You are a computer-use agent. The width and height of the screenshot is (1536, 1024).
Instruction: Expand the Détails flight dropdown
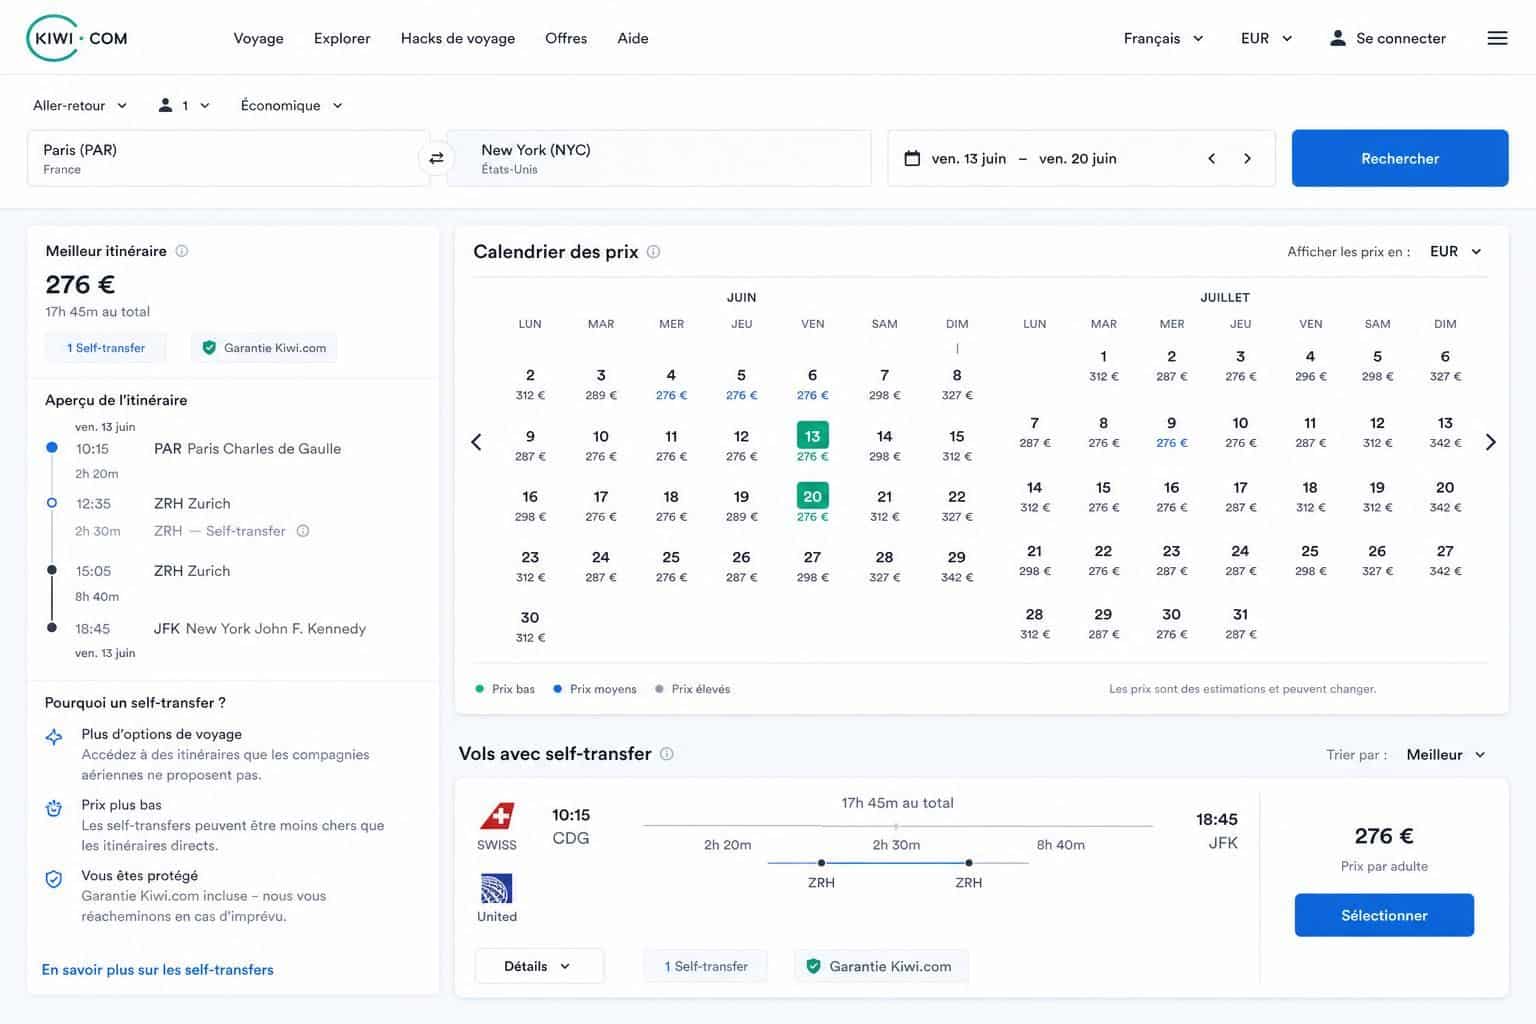539,966
